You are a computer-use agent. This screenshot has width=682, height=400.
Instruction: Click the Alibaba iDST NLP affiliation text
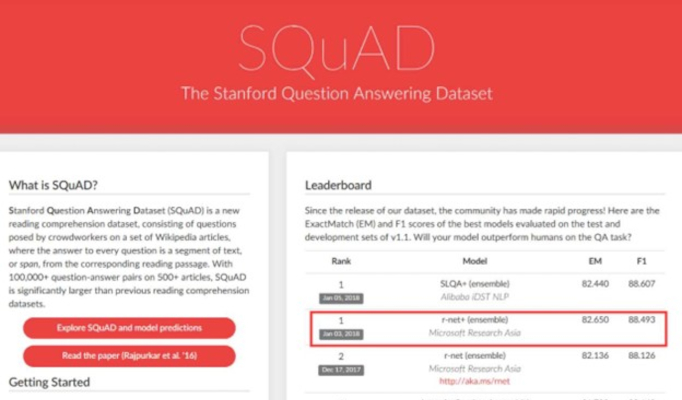coord(461,297)
